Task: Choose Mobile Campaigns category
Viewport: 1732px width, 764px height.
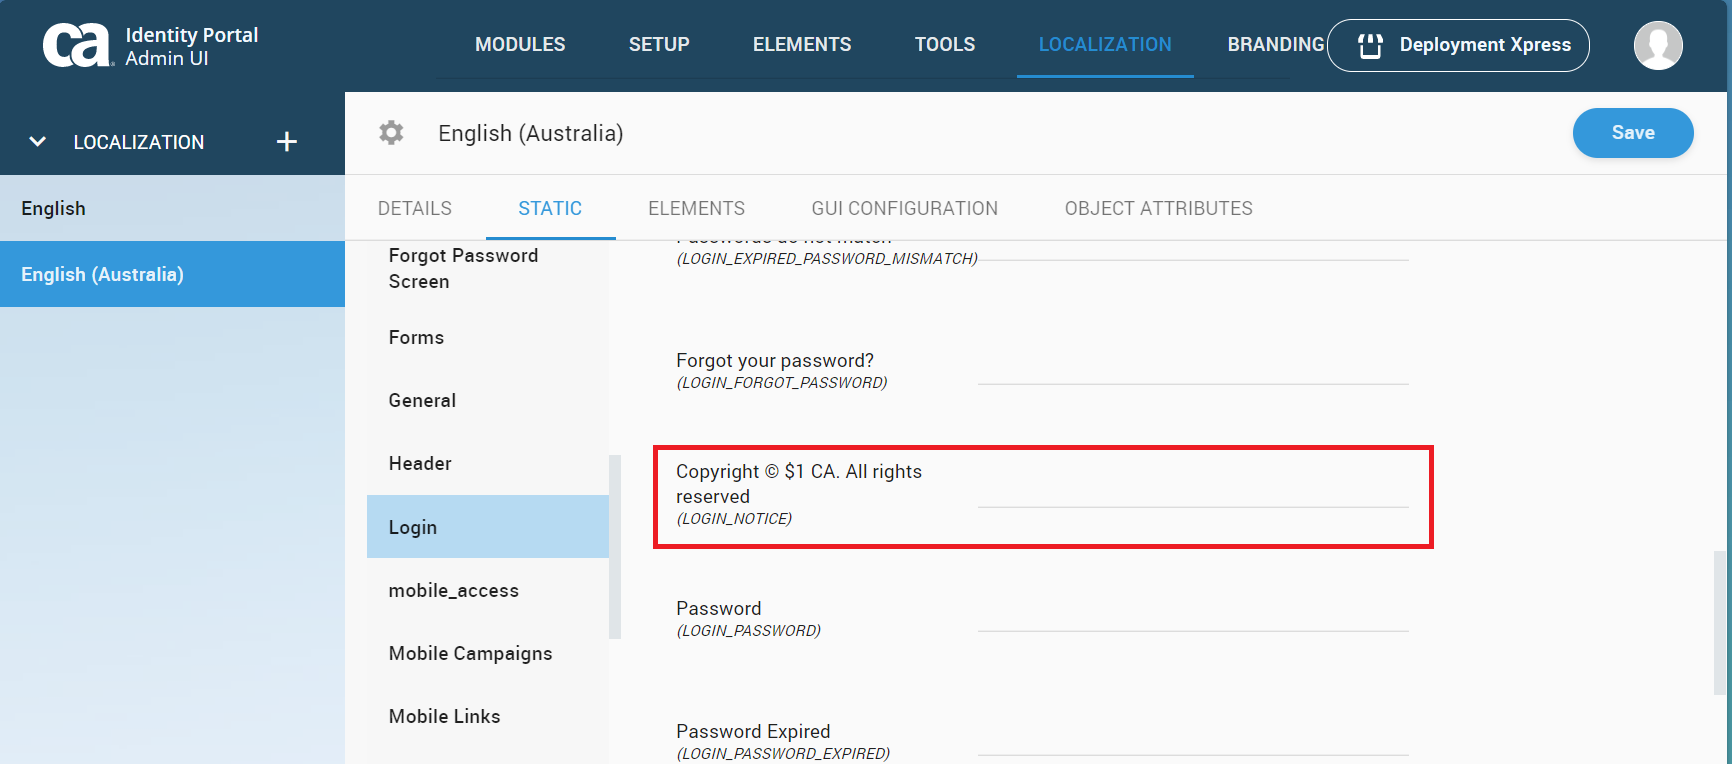Action: click(470, 654)
